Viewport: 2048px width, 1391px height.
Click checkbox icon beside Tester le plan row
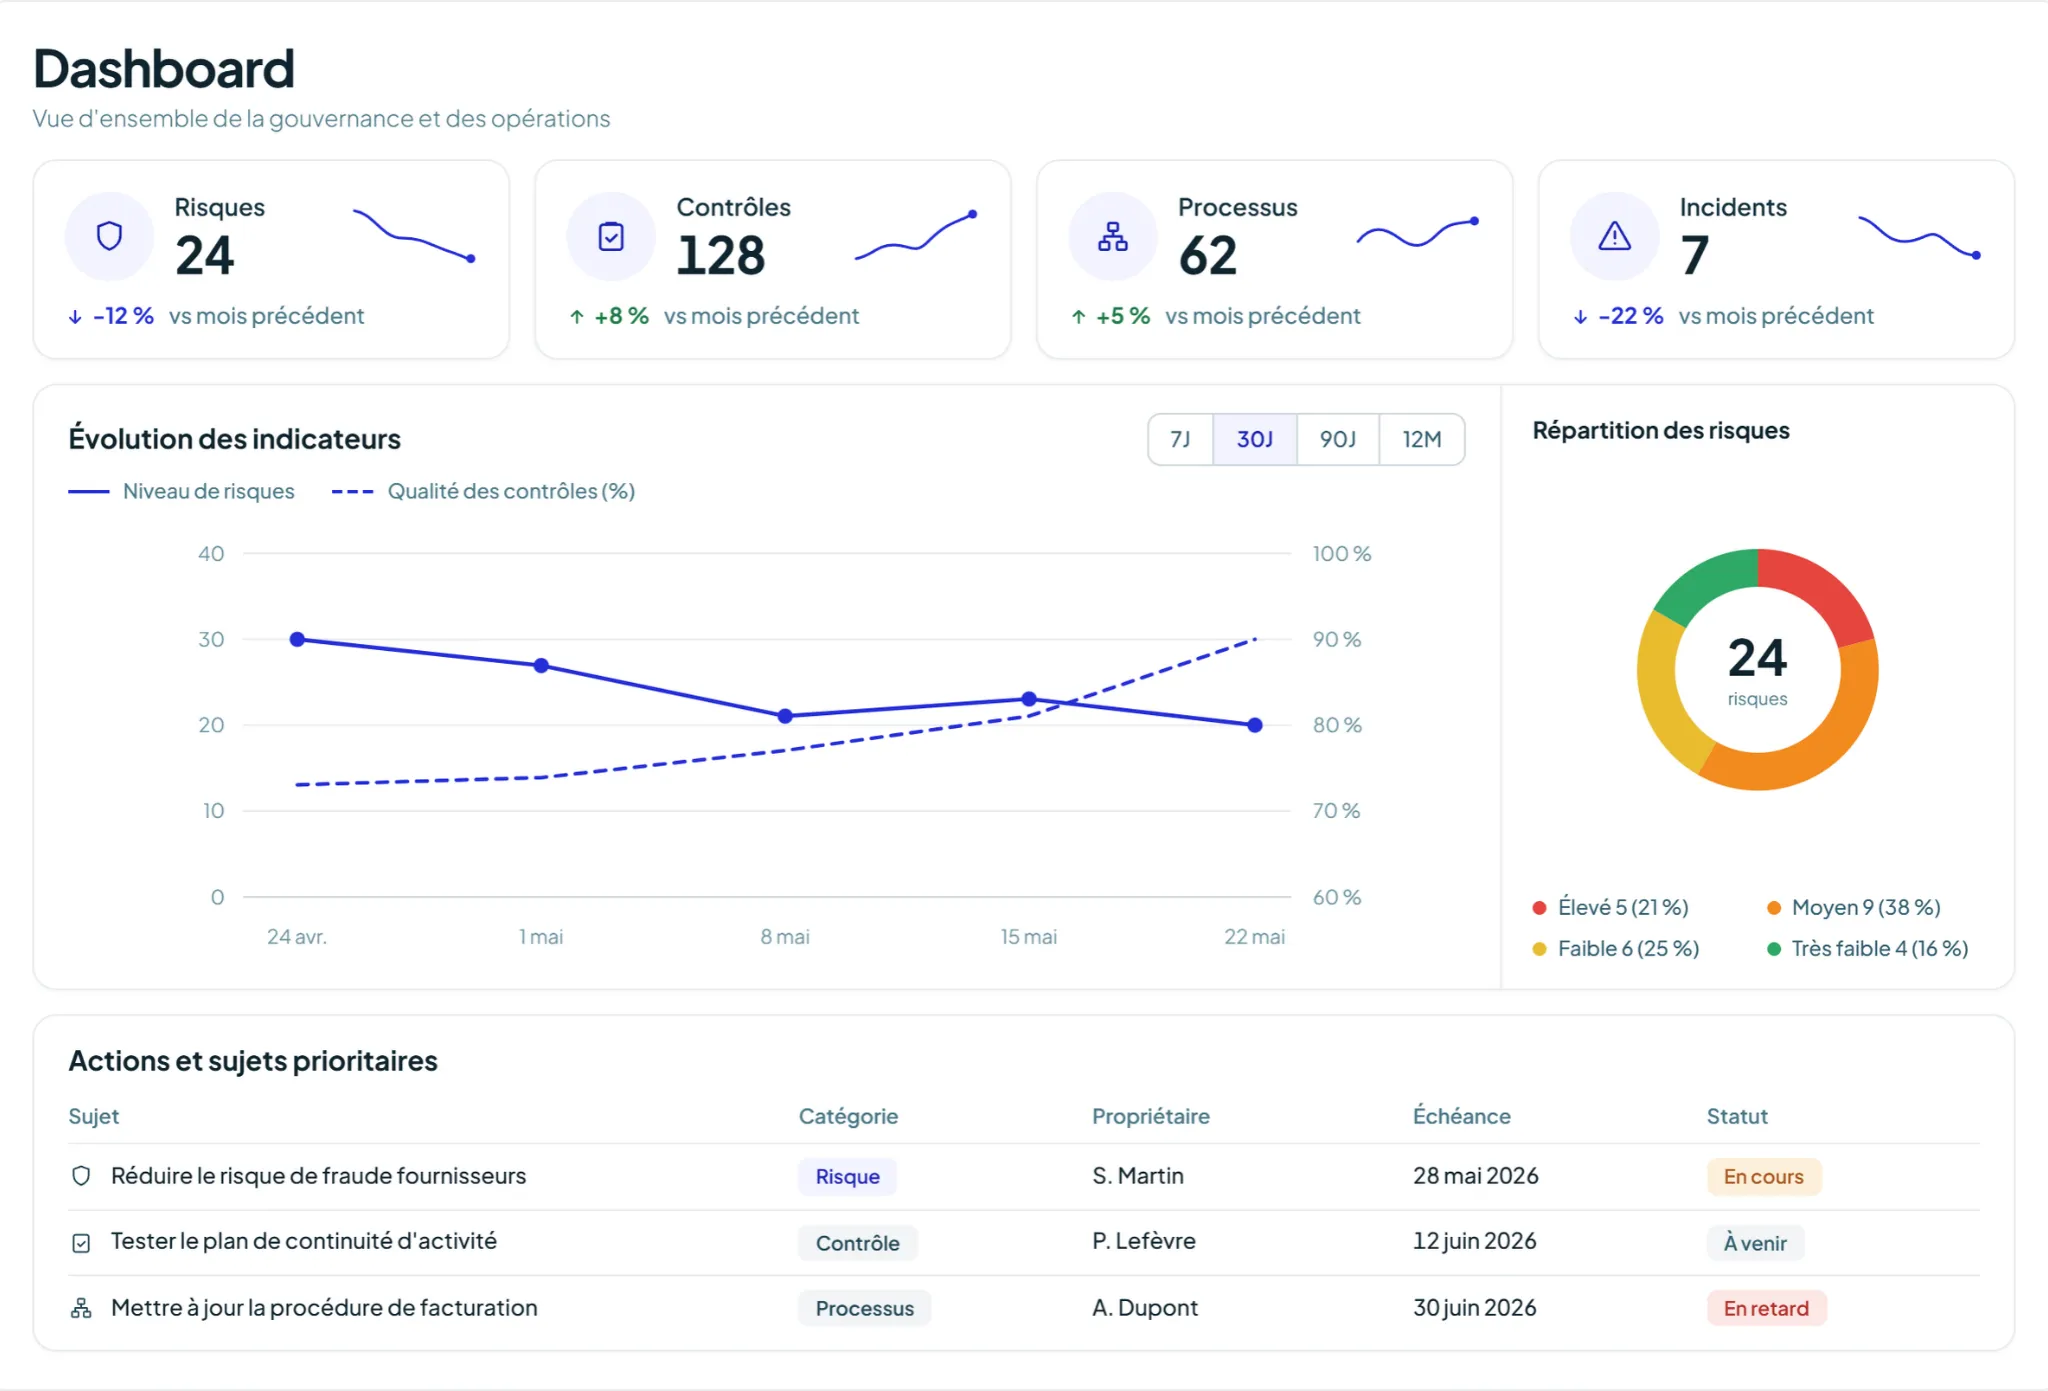(x=82, y=1242)
